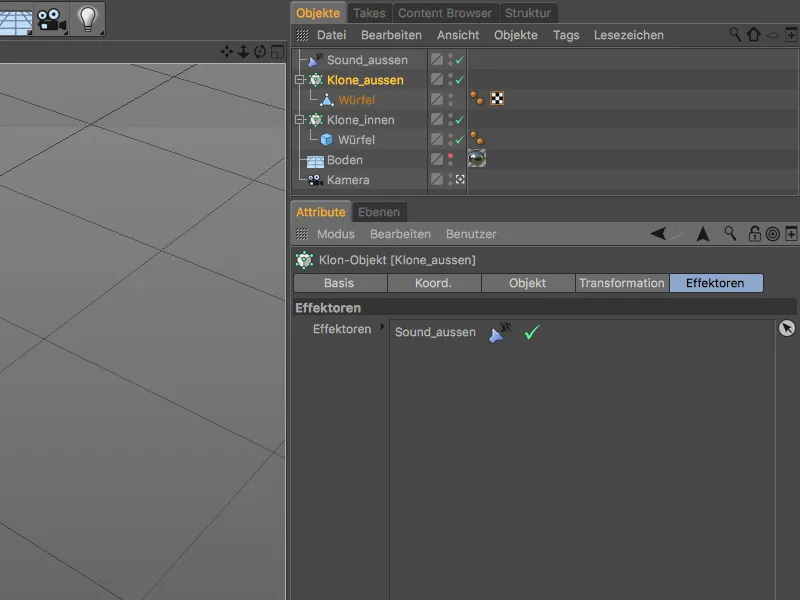Click the camera object toolbar icon
This screenshot has width=800, height=600.
52,19
